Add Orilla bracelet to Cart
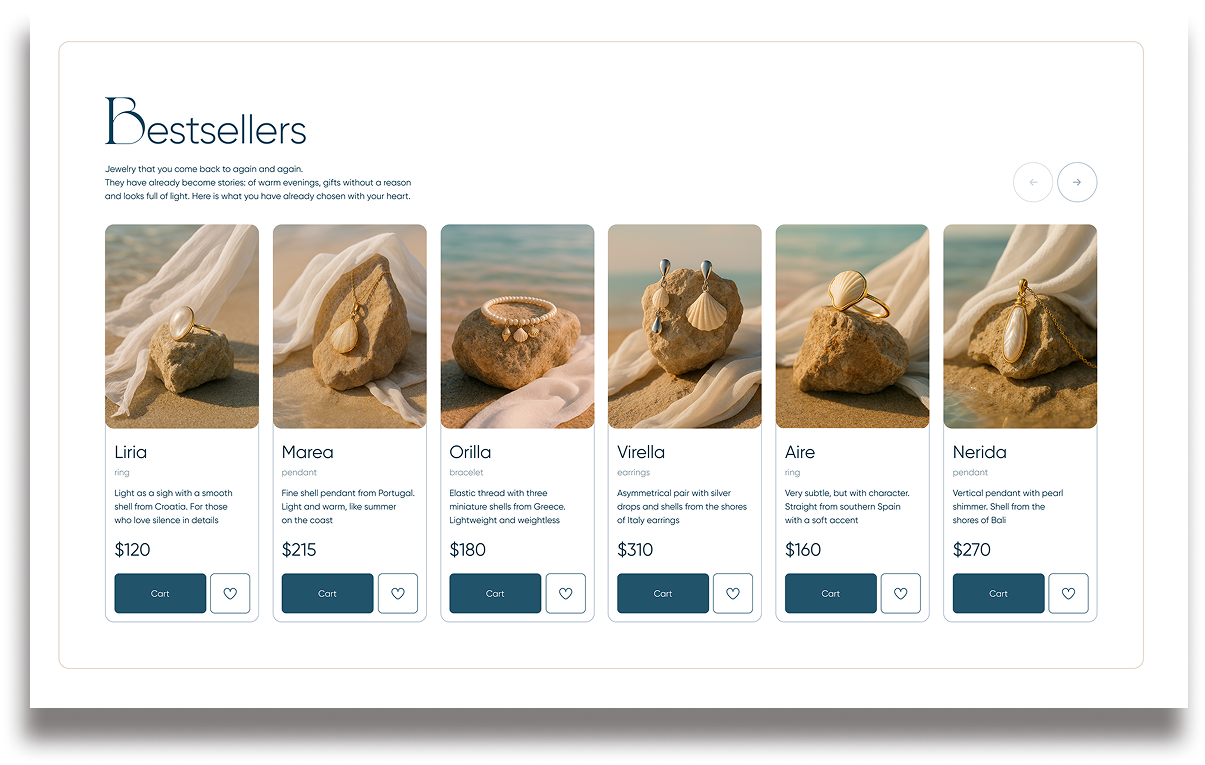Viewport: 1205px width, 765px height. (495, 593)
